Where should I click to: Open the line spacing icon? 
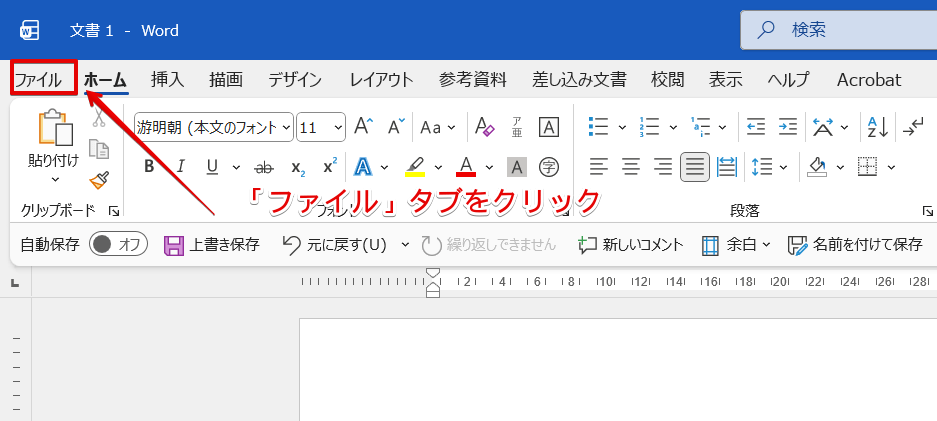pyautogui.click(x=763, y=167)
